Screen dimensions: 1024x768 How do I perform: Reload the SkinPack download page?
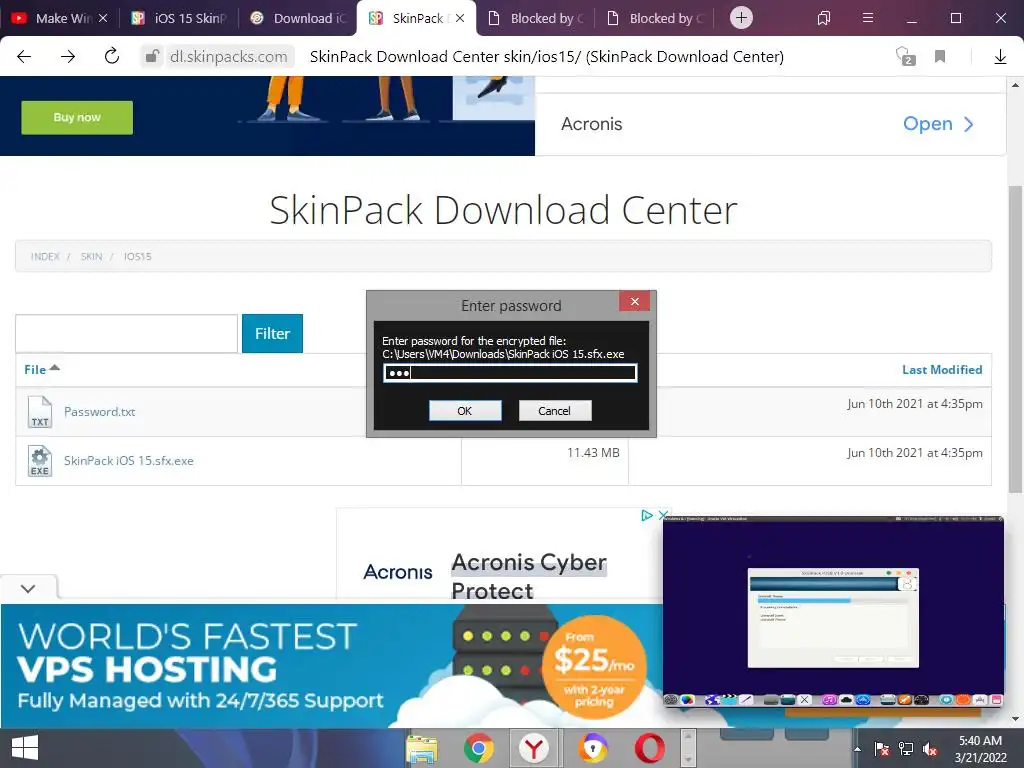click(x=112, y=56)
